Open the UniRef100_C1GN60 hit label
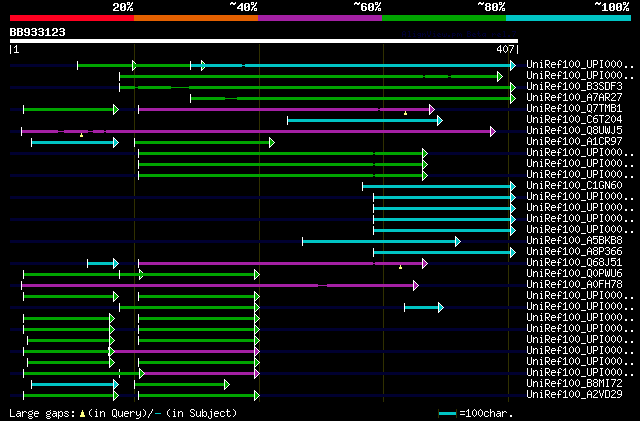Viewport: 640px width, 421px height. [x=574, y=186]
